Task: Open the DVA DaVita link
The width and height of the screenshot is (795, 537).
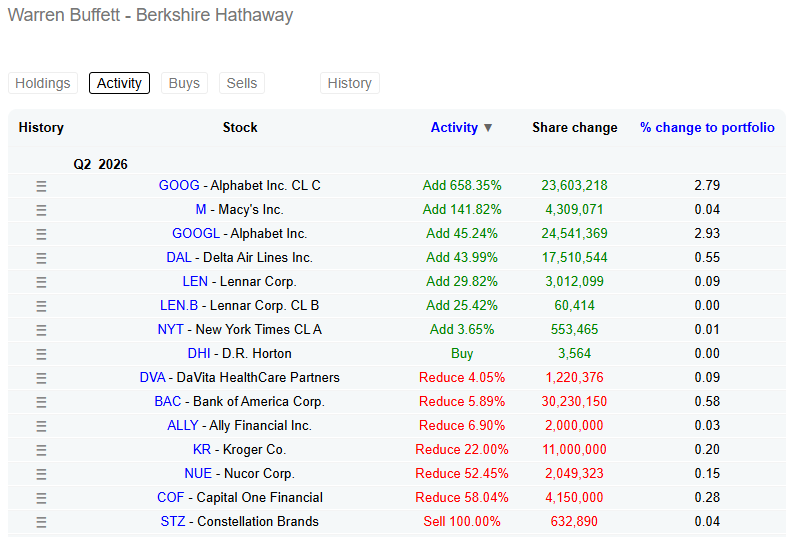Action: (239, 377)
